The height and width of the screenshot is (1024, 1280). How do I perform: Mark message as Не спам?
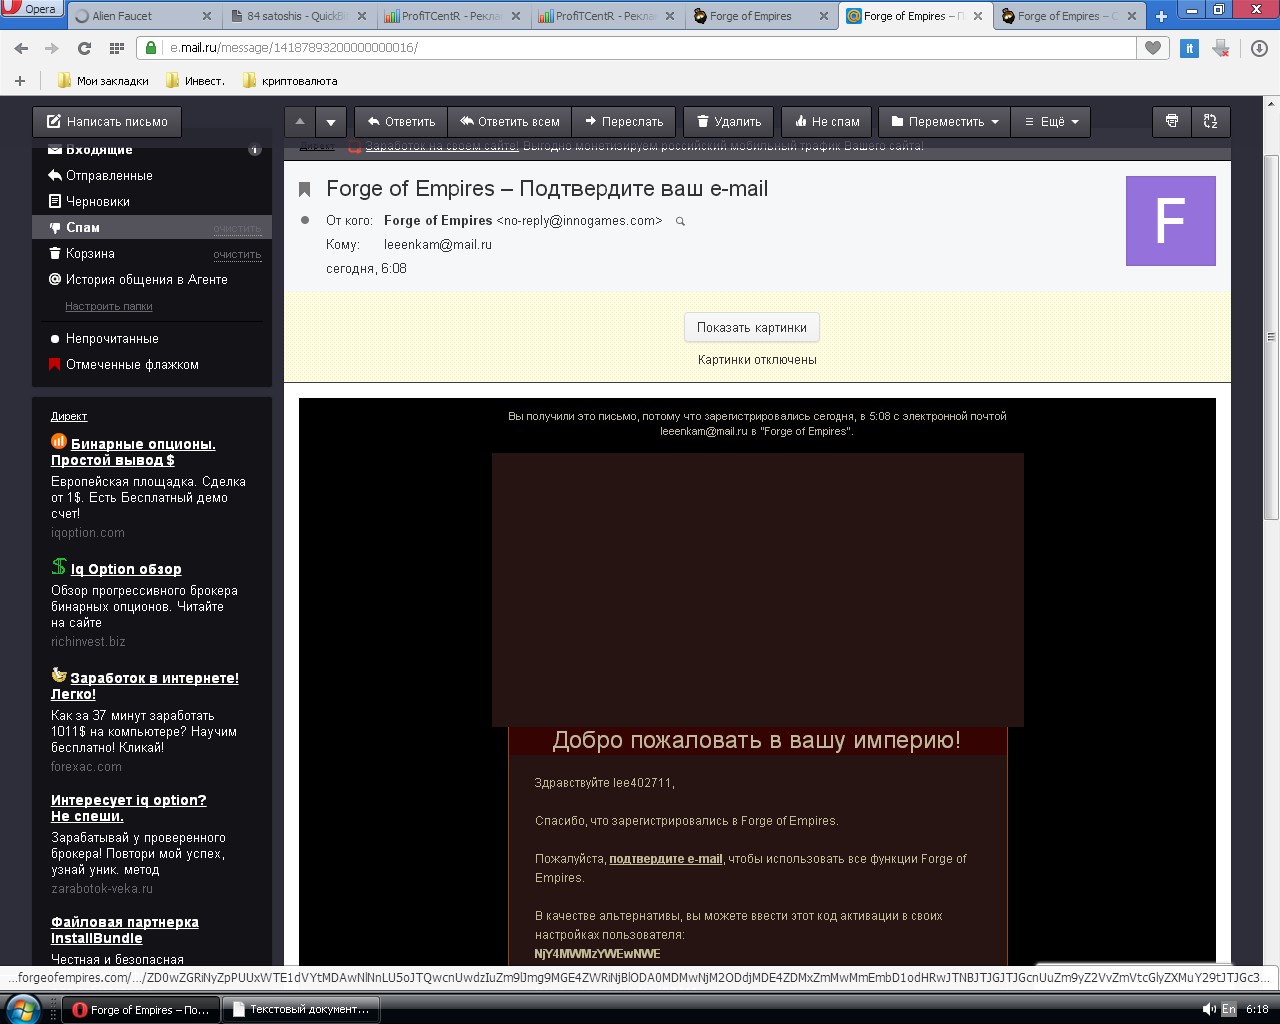click(x=827, y=122)
